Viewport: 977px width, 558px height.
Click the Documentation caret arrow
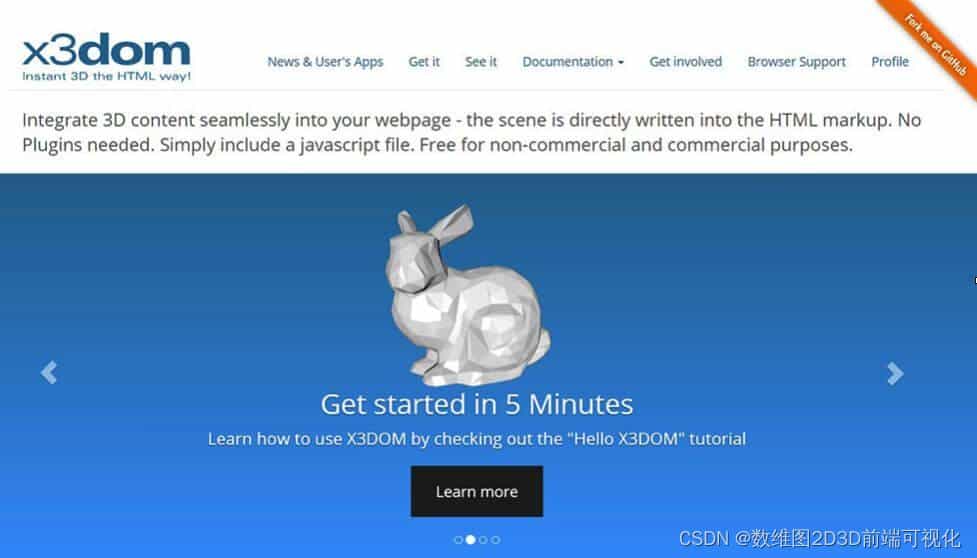[x=621, y=62]
